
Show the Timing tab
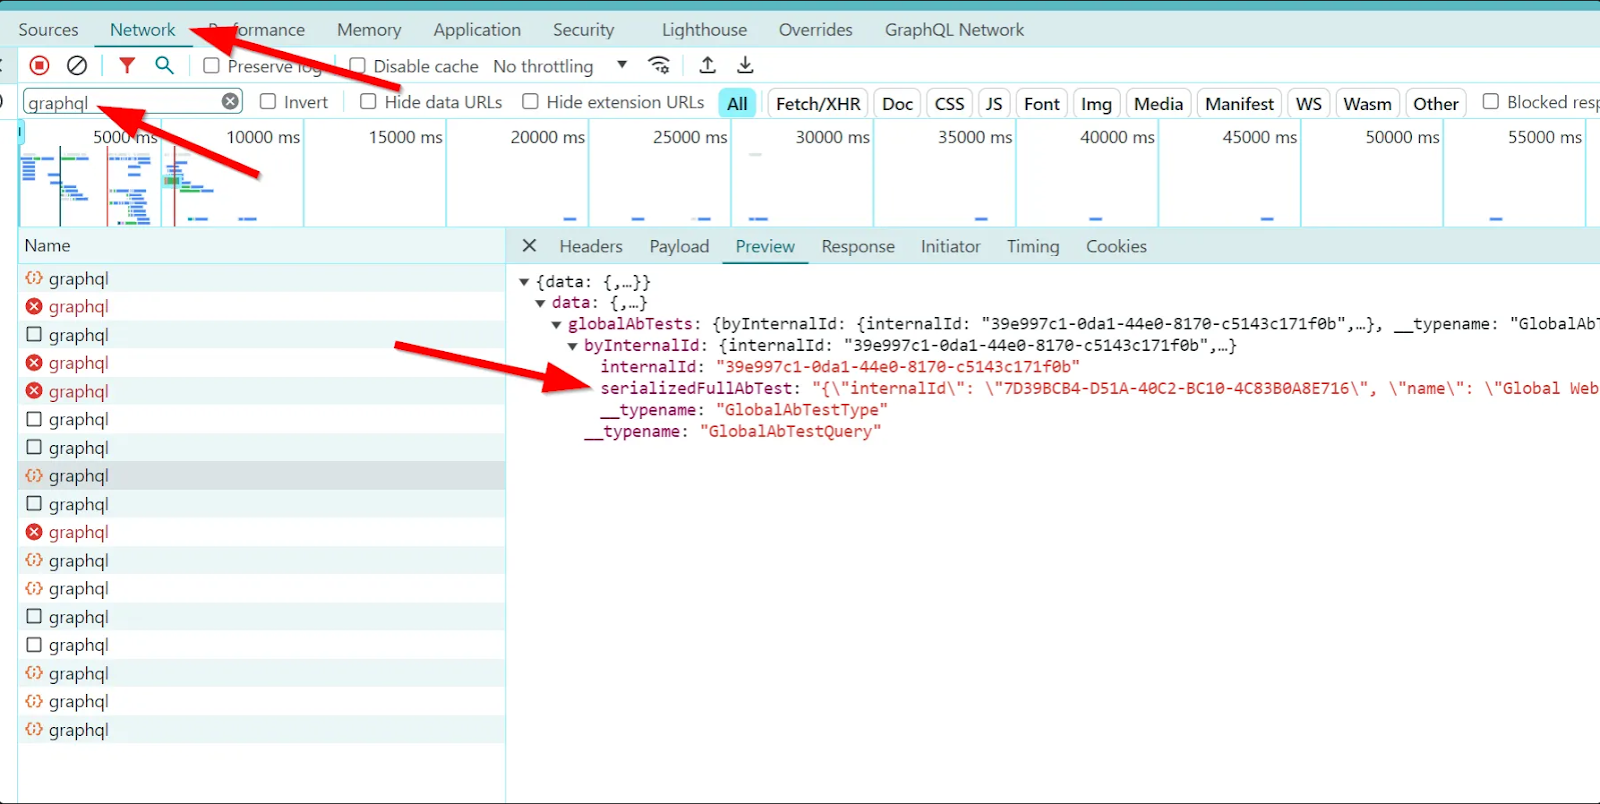tap(1033, 246)
